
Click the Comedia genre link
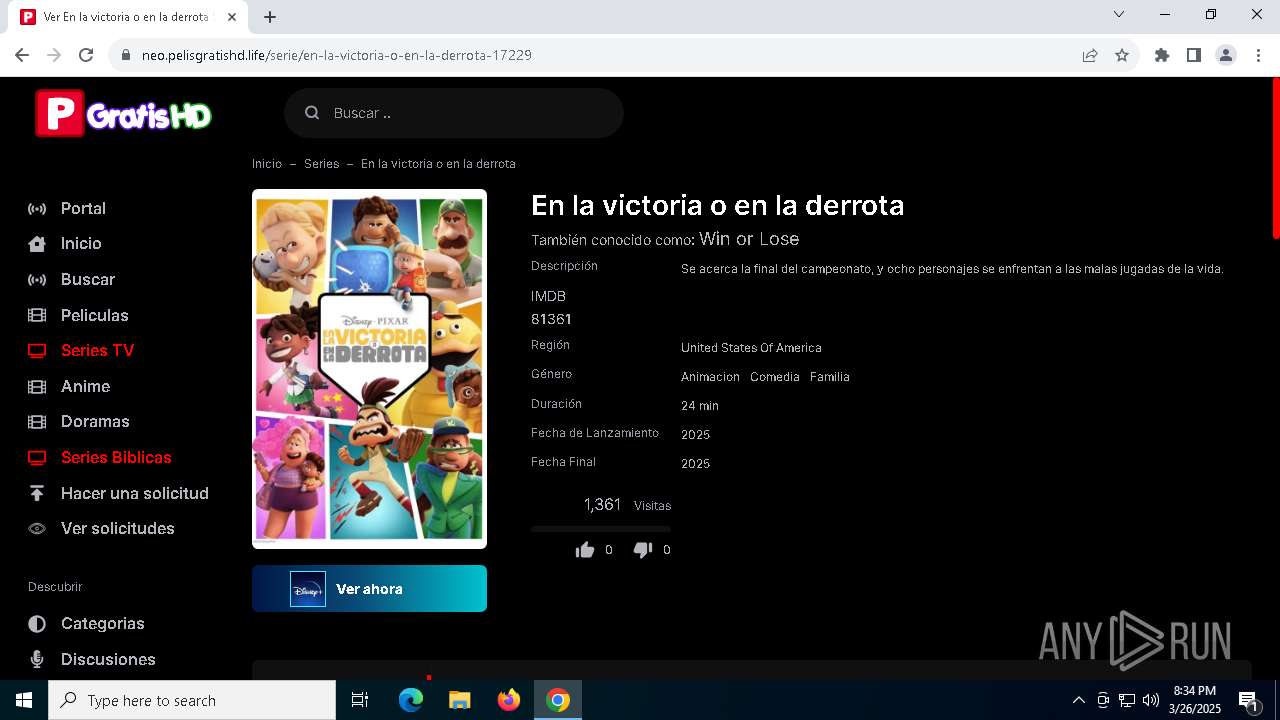pyautogui.click(x=775, y=377)
